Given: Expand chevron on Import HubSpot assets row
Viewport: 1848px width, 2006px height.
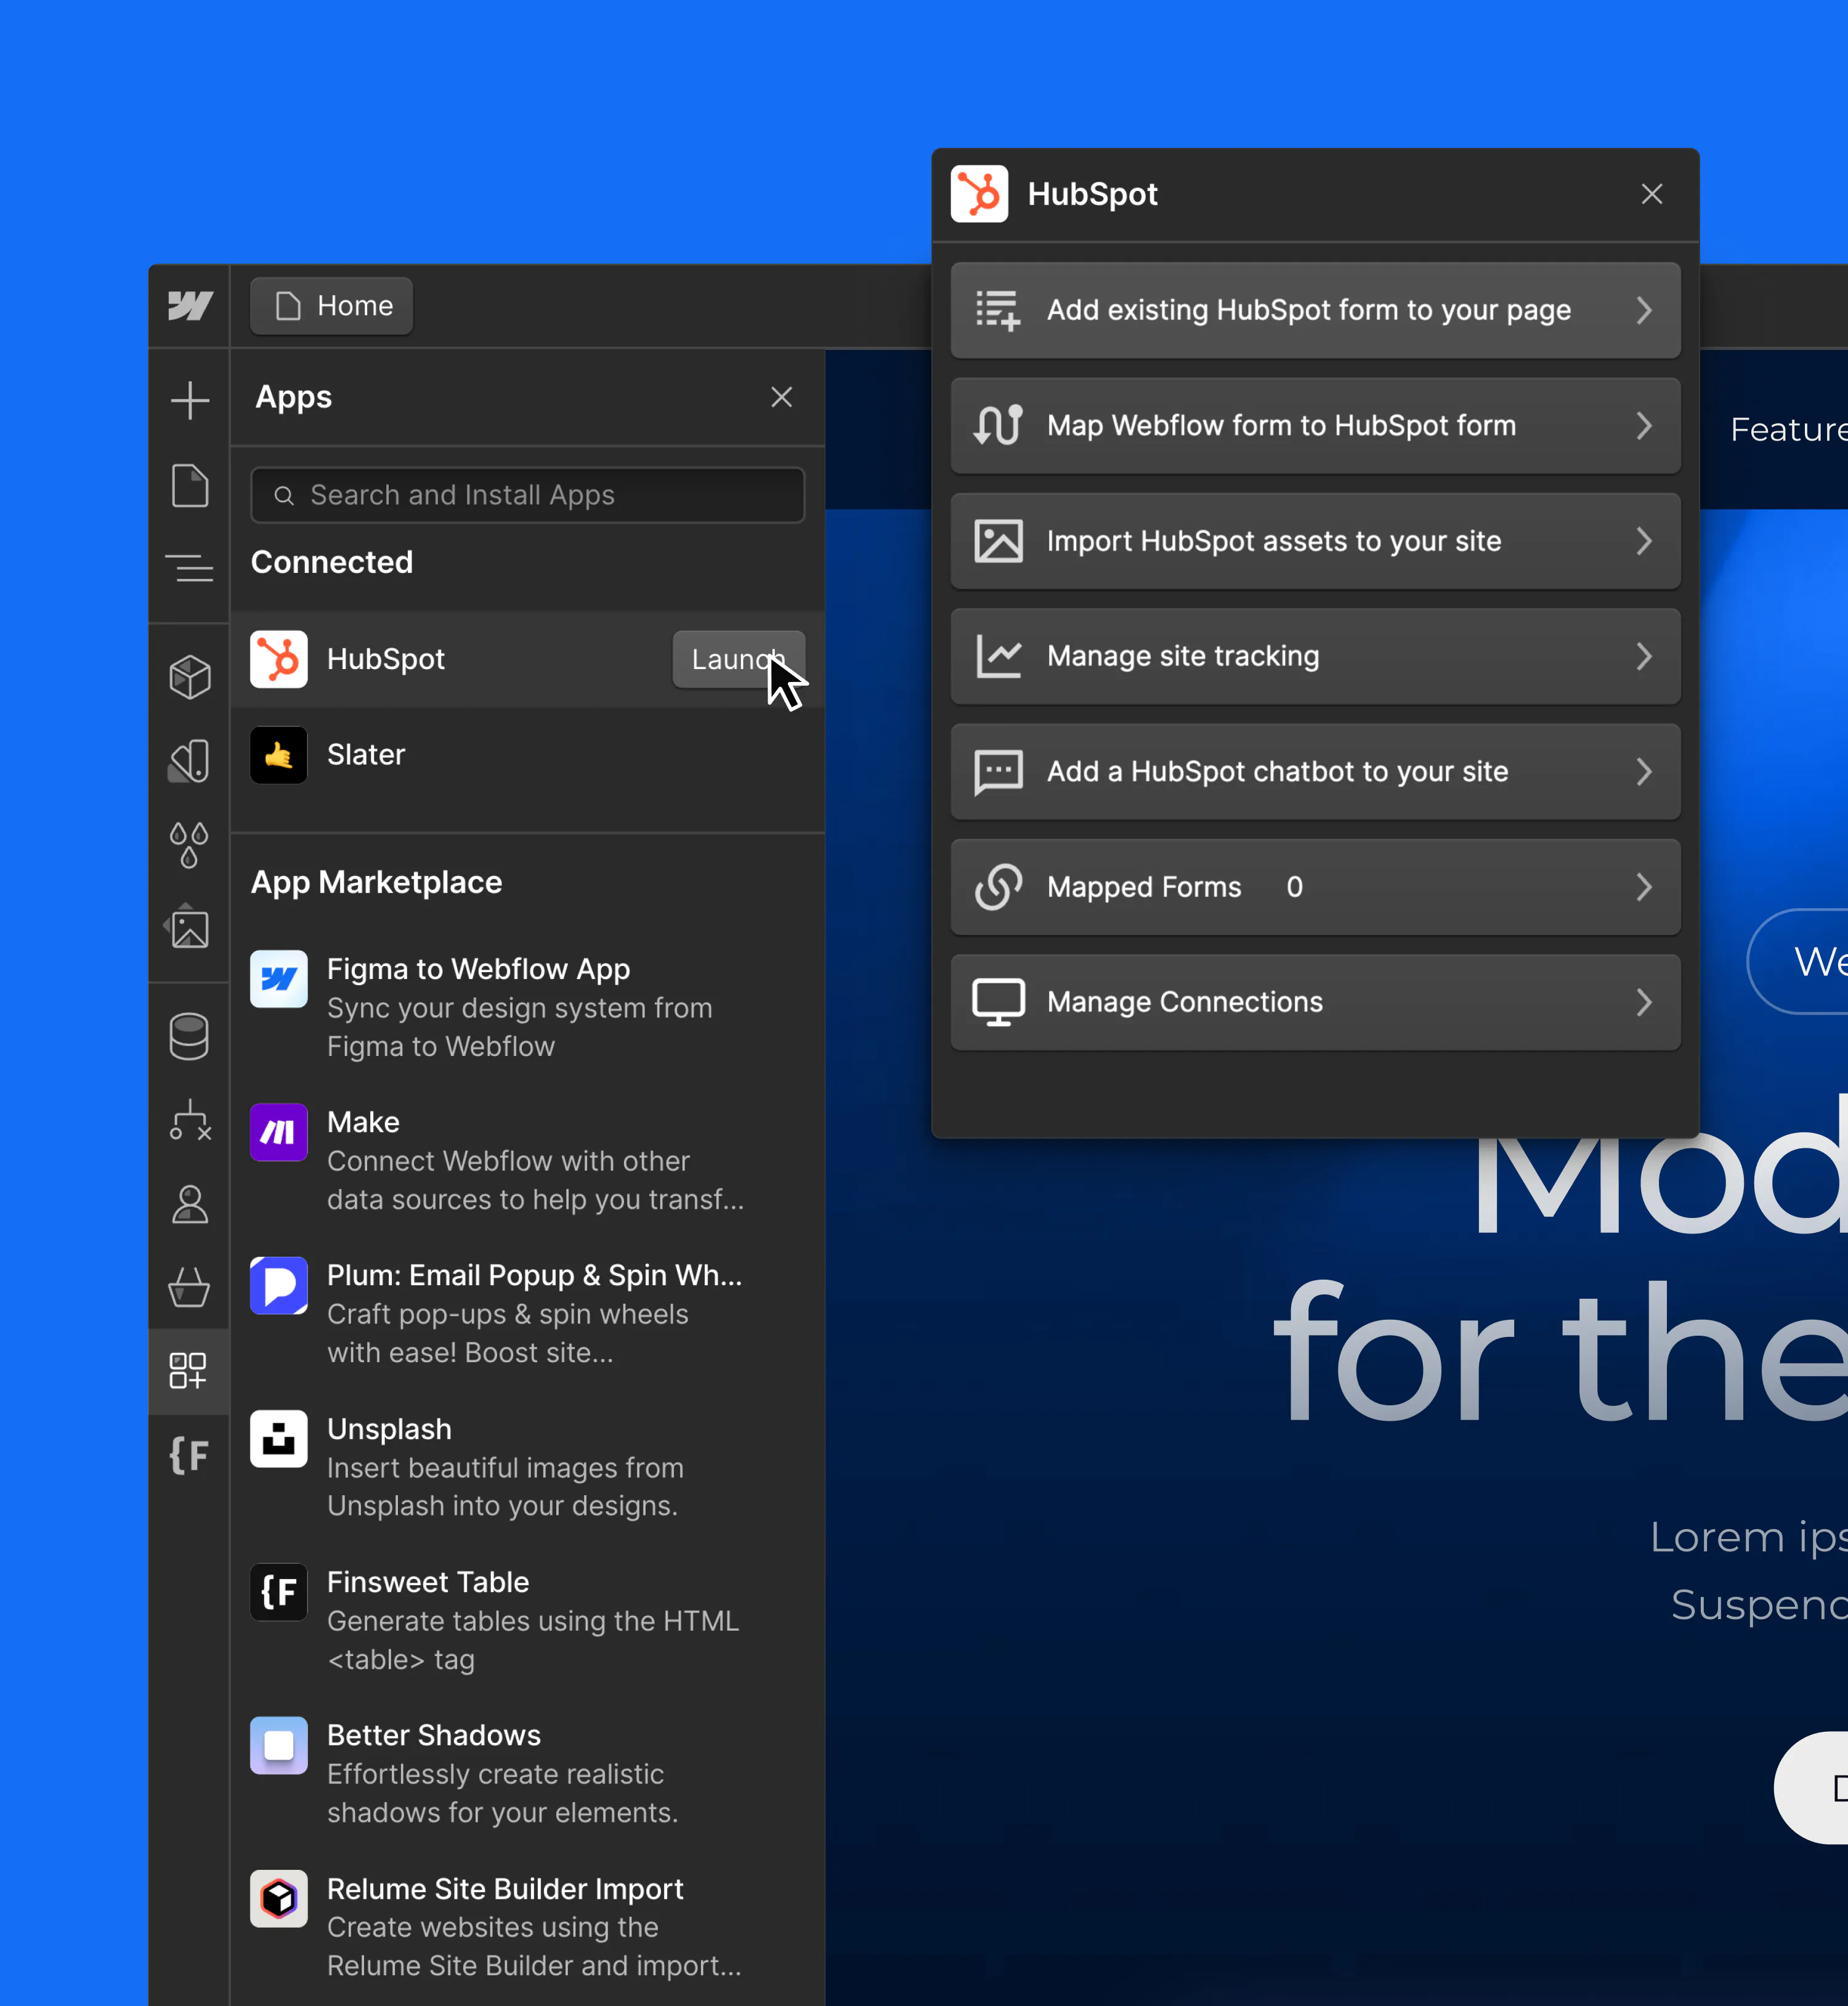Looking at the screenshot, I should click(x=1644, y=541).
